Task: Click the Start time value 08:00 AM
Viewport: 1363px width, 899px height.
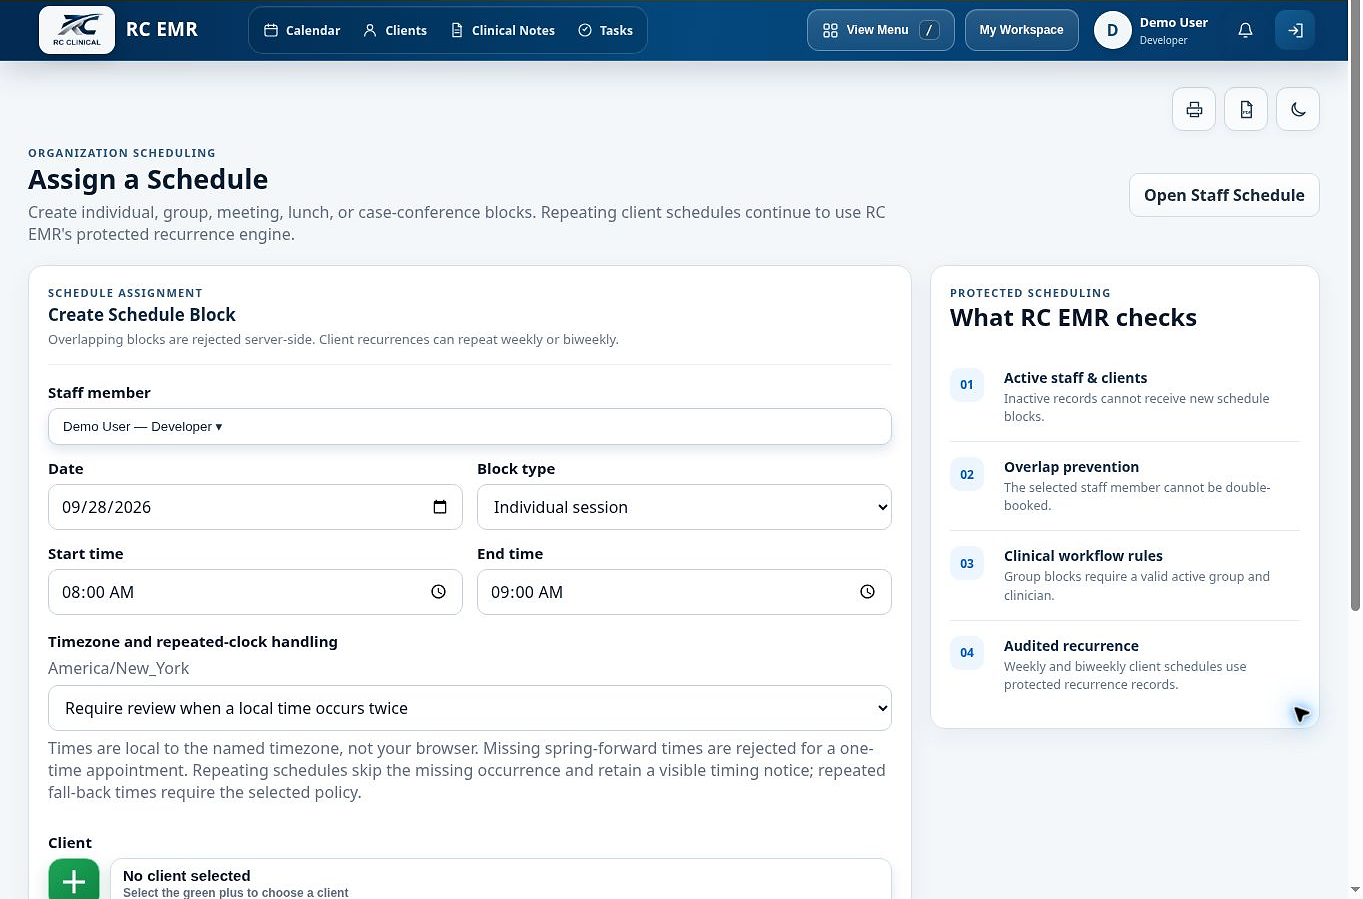Action: pos(98,592)
